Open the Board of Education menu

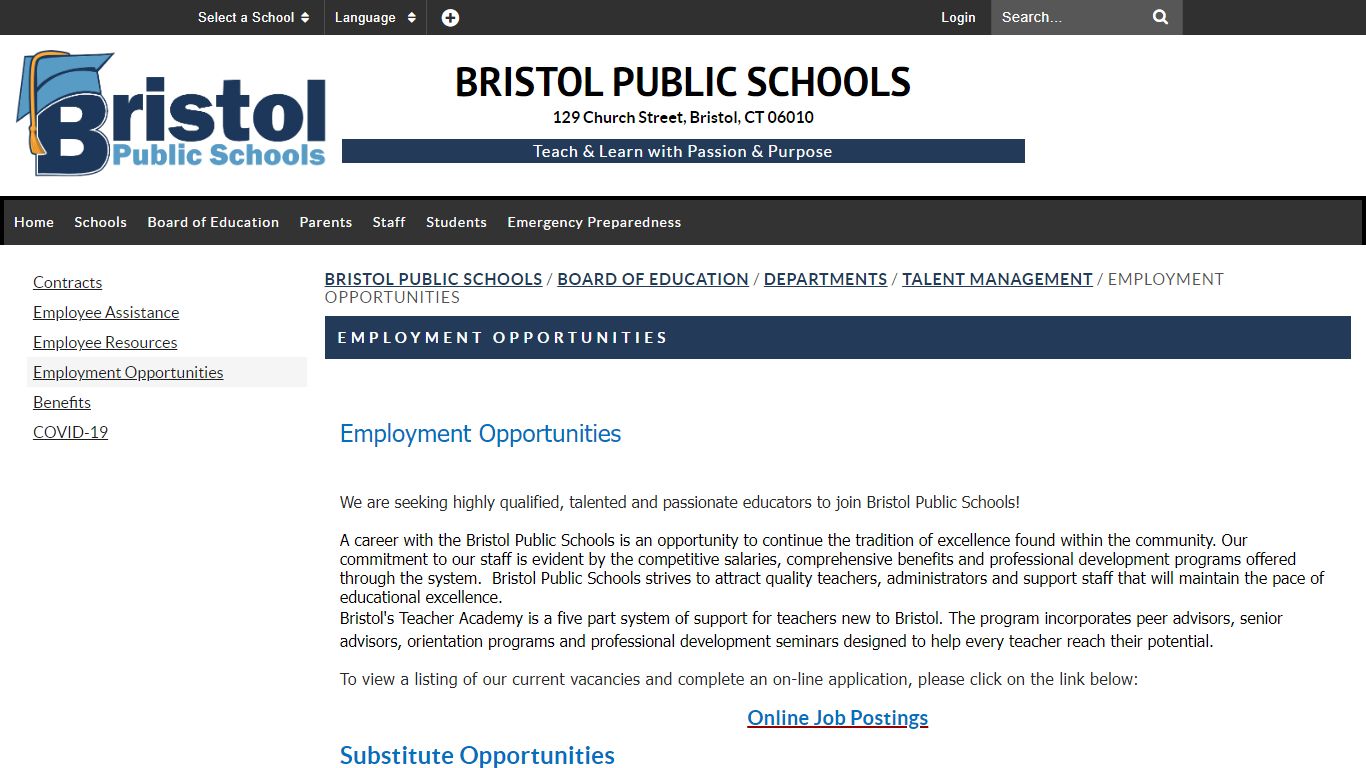(213, 222)
